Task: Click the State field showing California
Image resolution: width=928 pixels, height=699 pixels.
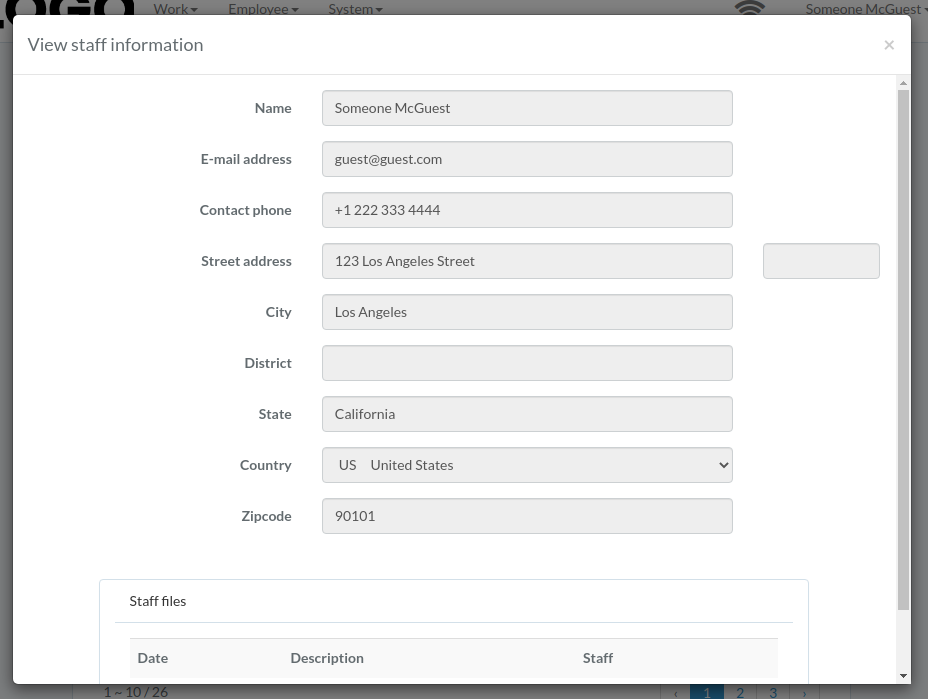Action: pyautogui.click(x=527, y=414)
